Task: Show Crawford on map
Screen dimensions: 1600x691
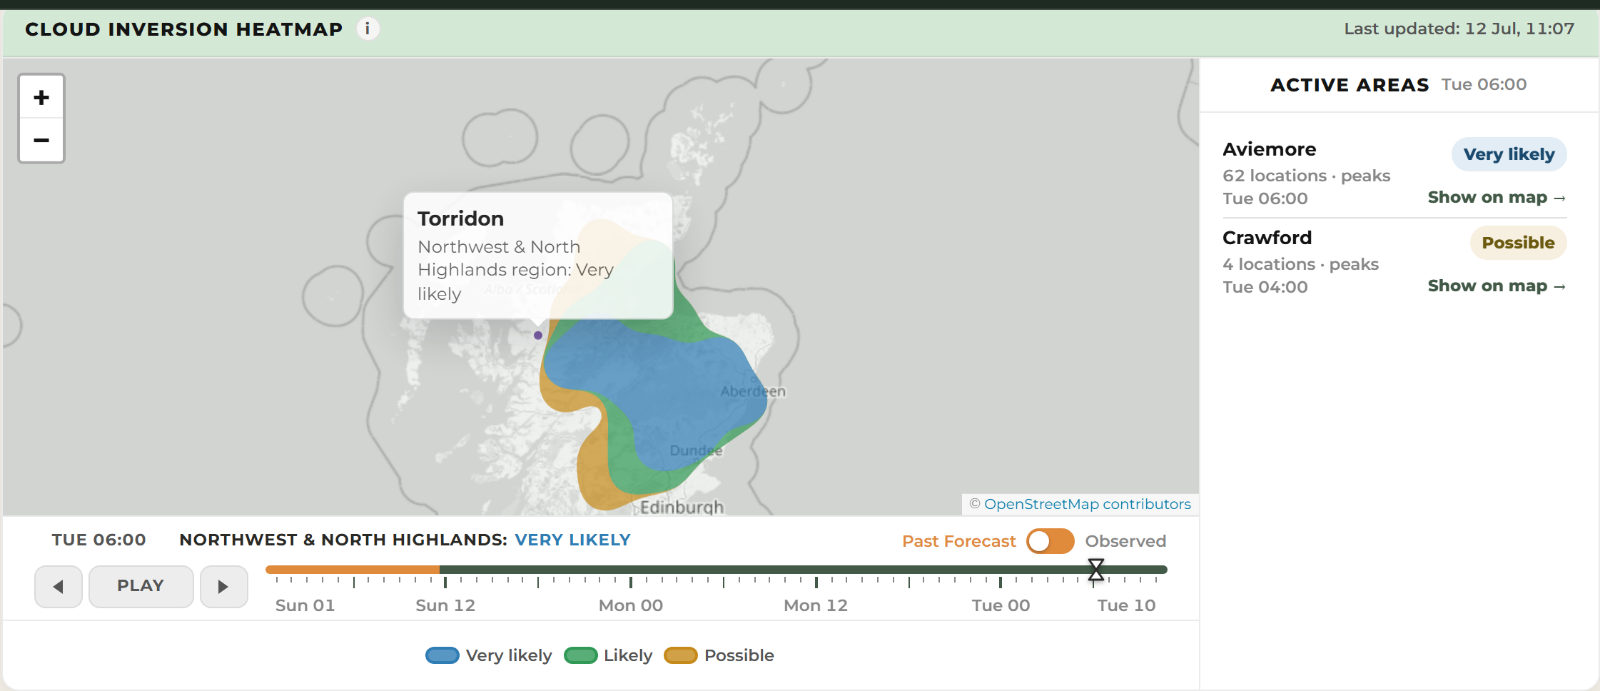Action: pyautogui.click(x=1496, y=286)
